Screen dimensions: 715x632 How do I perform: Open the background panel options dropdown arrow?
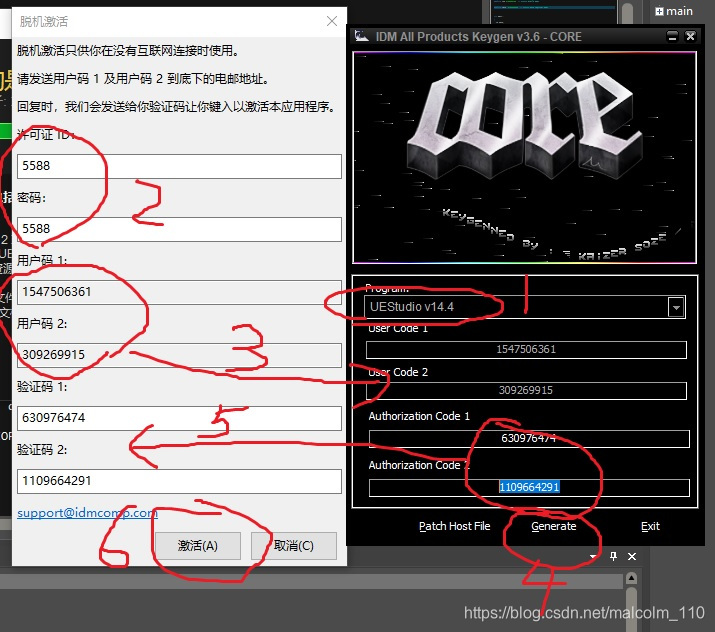593,556
